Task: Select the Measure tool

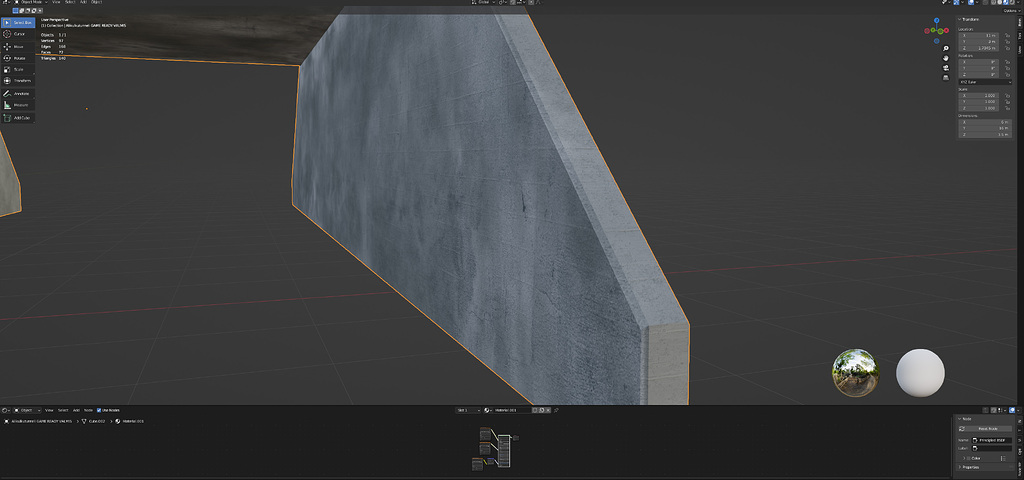Action: (18, 104)
